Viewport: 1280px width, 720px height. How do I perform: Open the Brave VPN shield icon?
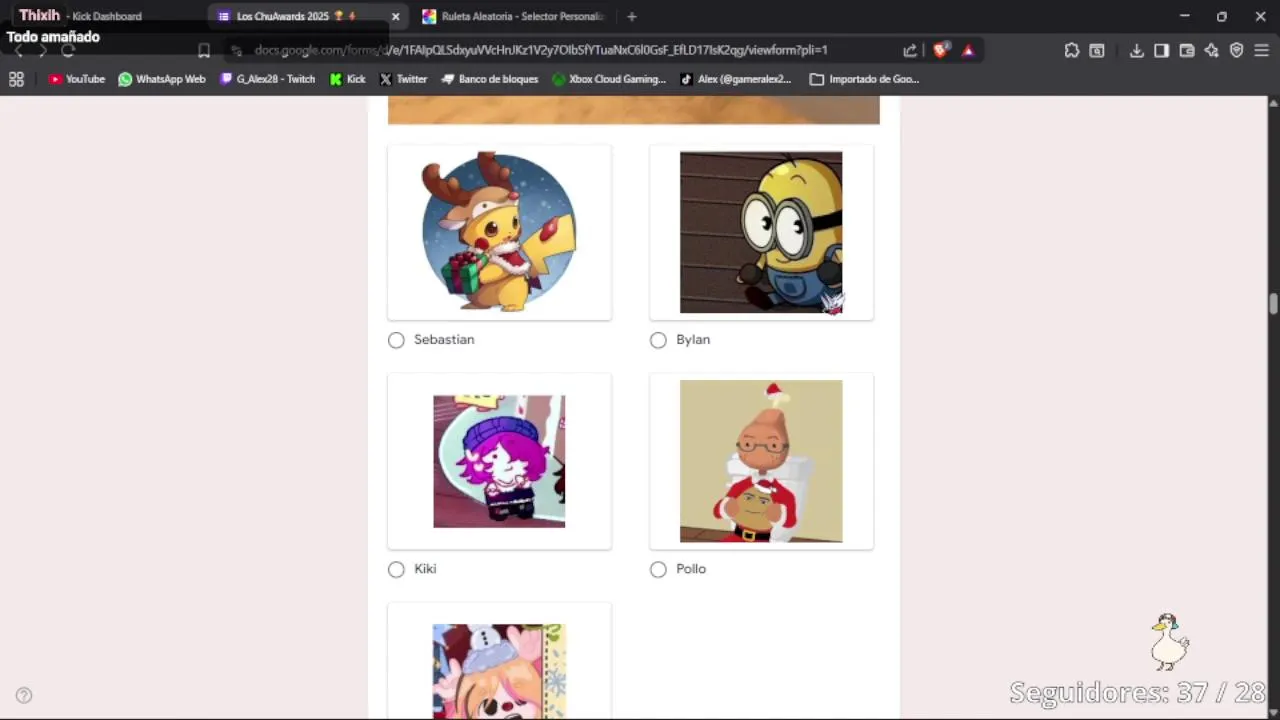coord(1237,50)
